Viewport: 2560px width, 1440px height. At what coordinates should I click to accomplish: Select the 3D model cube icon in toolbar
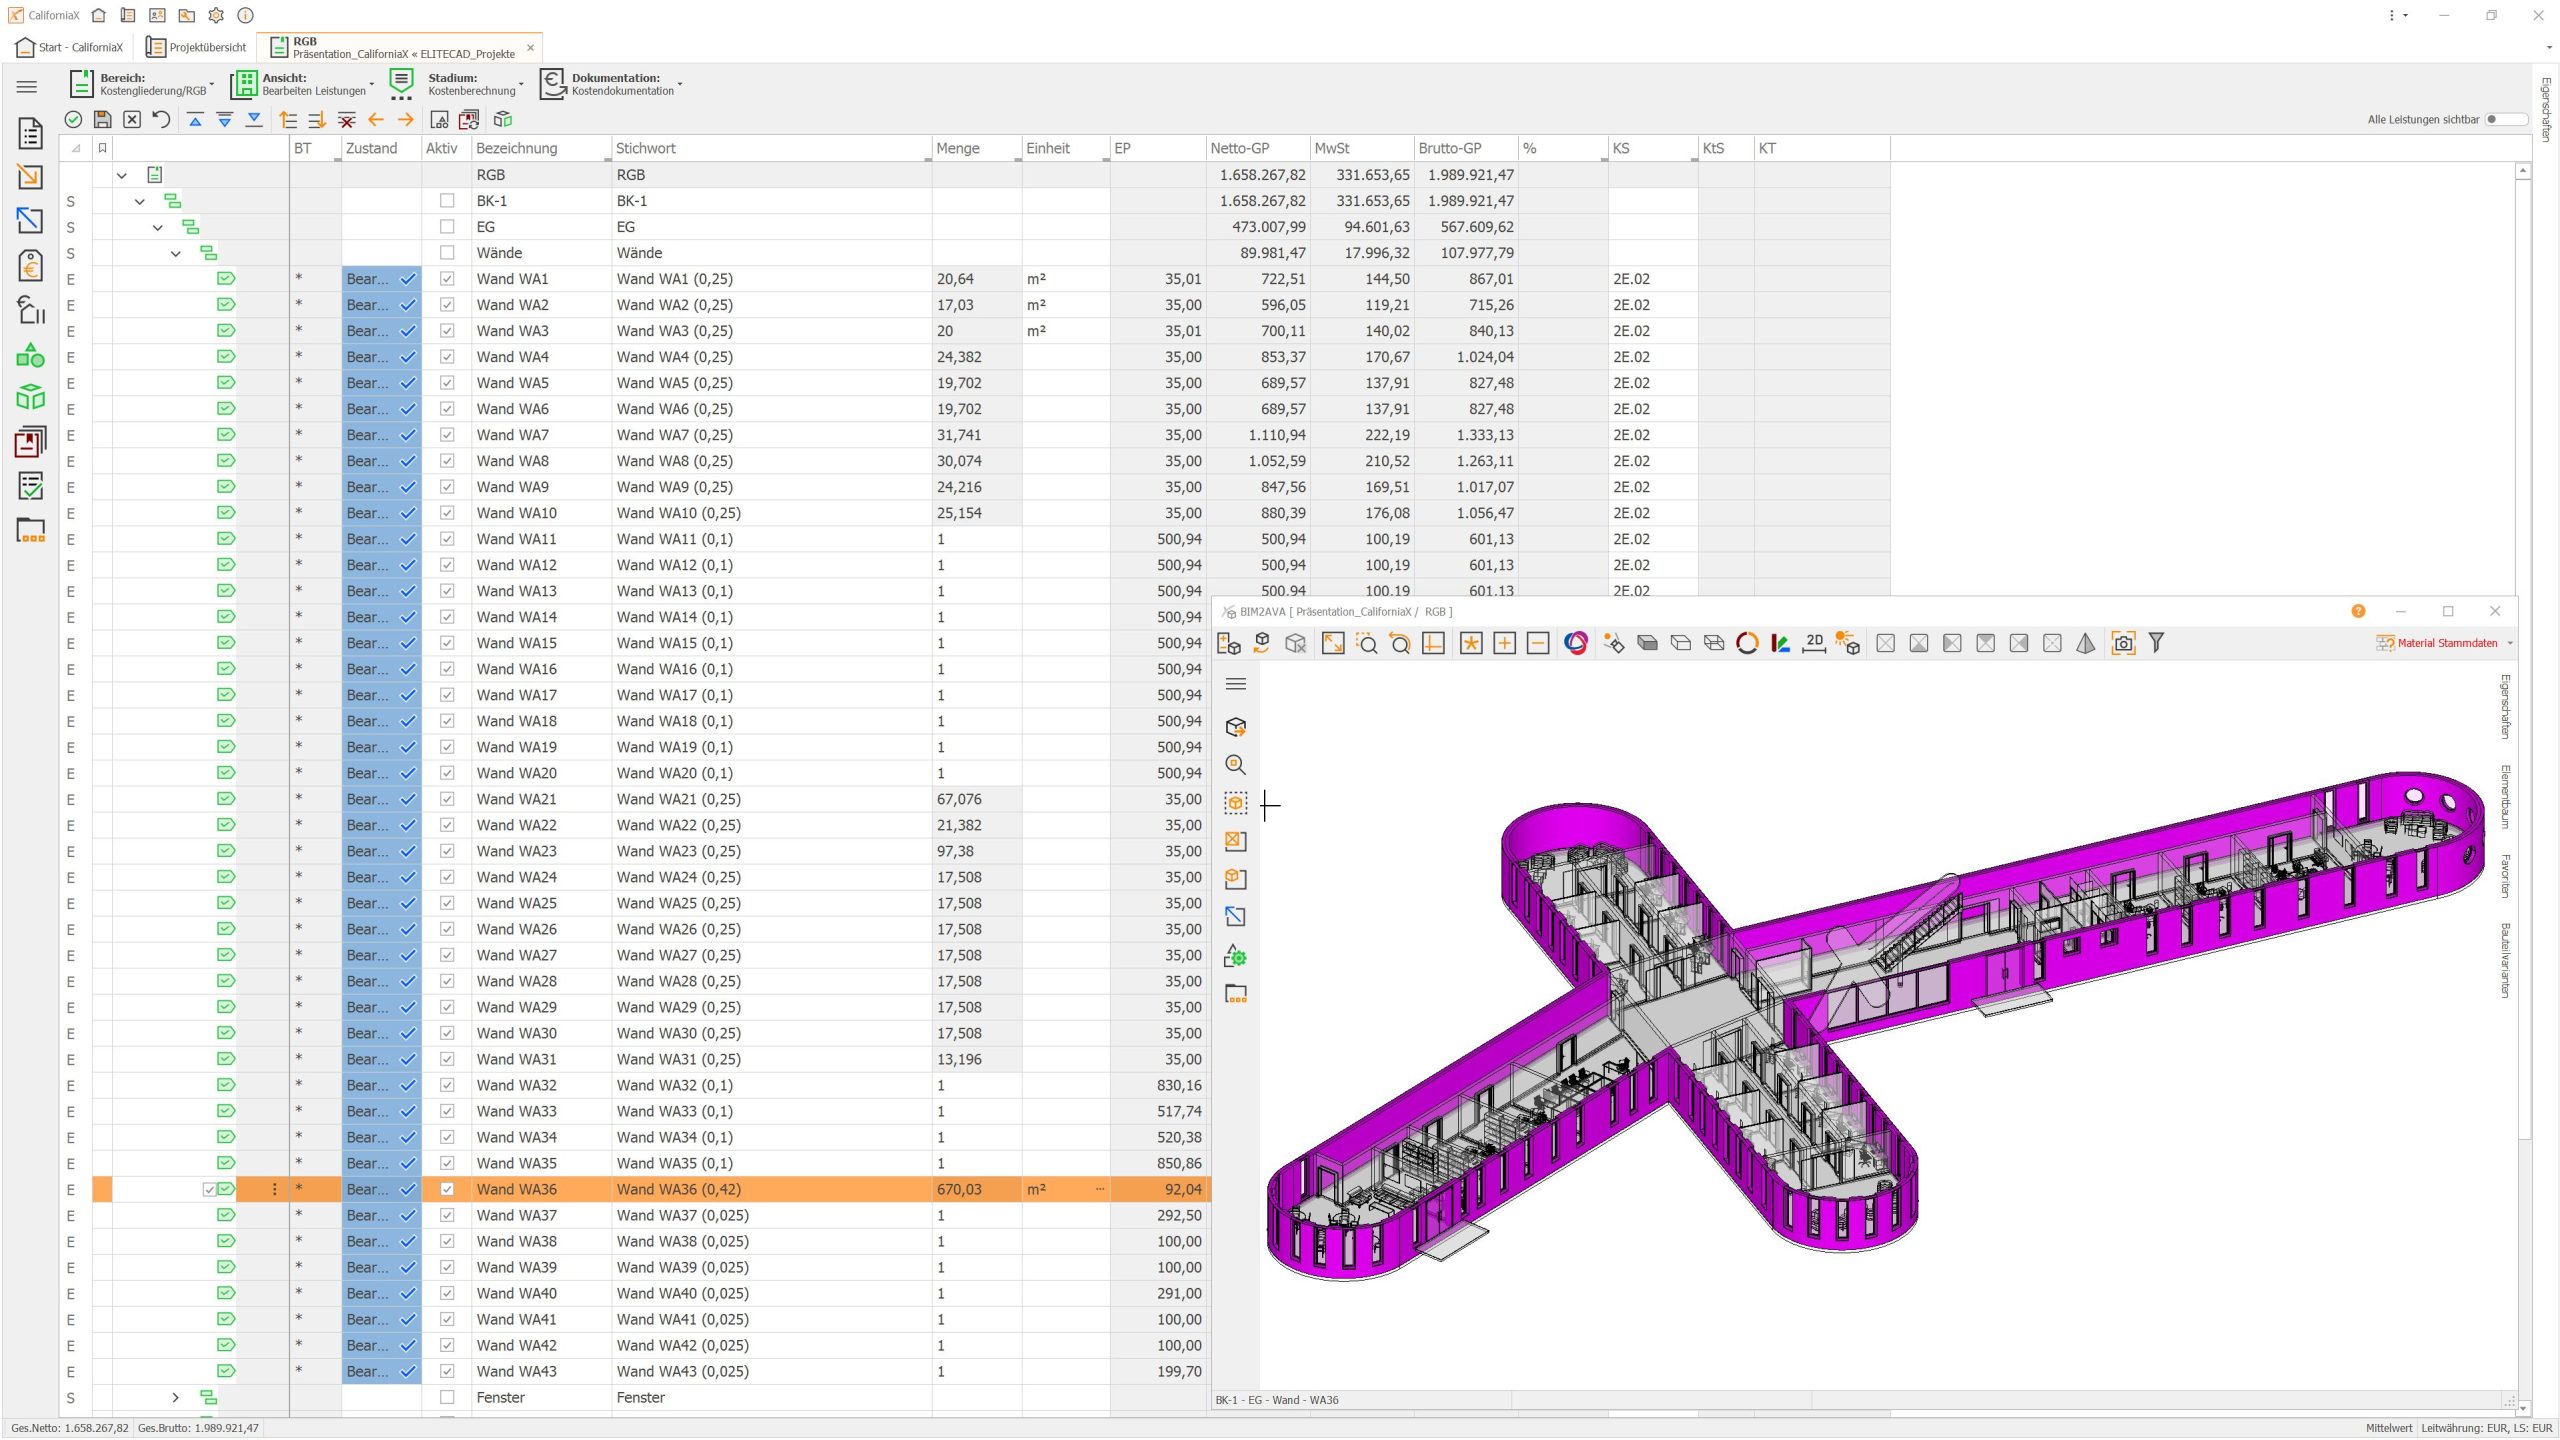point(503,120)
